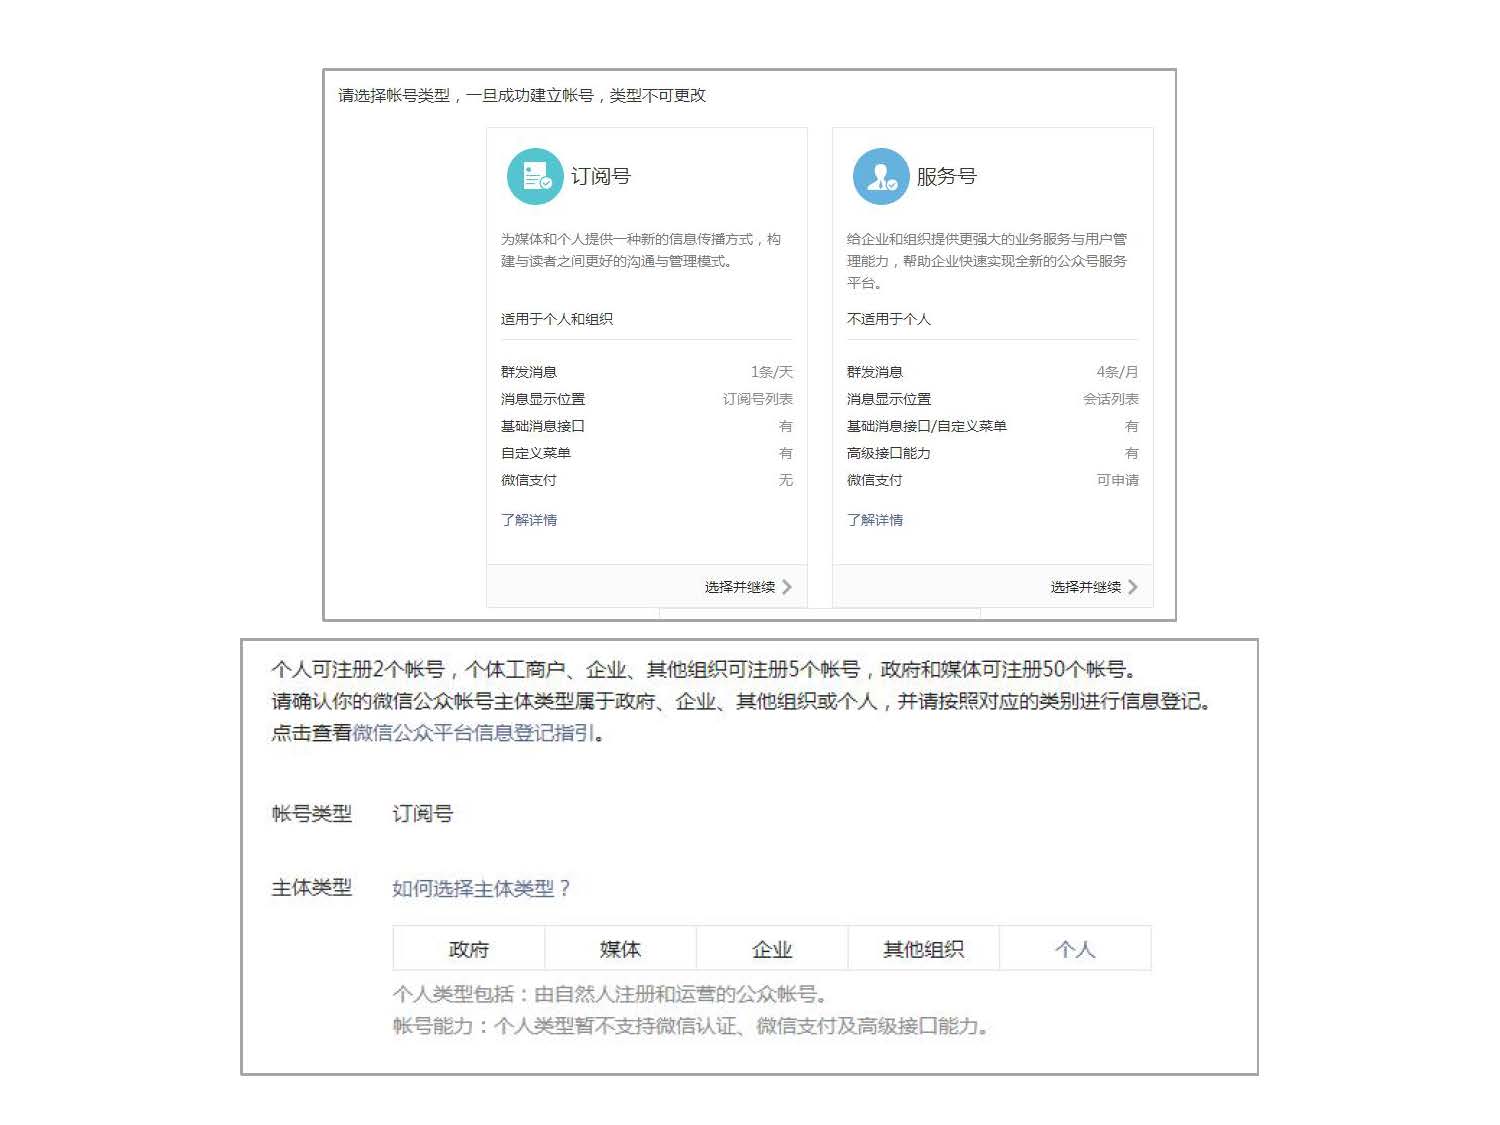The image size is (1500, 1125).
Task: Click the 会话列表 value
Action: [1111, 399]
